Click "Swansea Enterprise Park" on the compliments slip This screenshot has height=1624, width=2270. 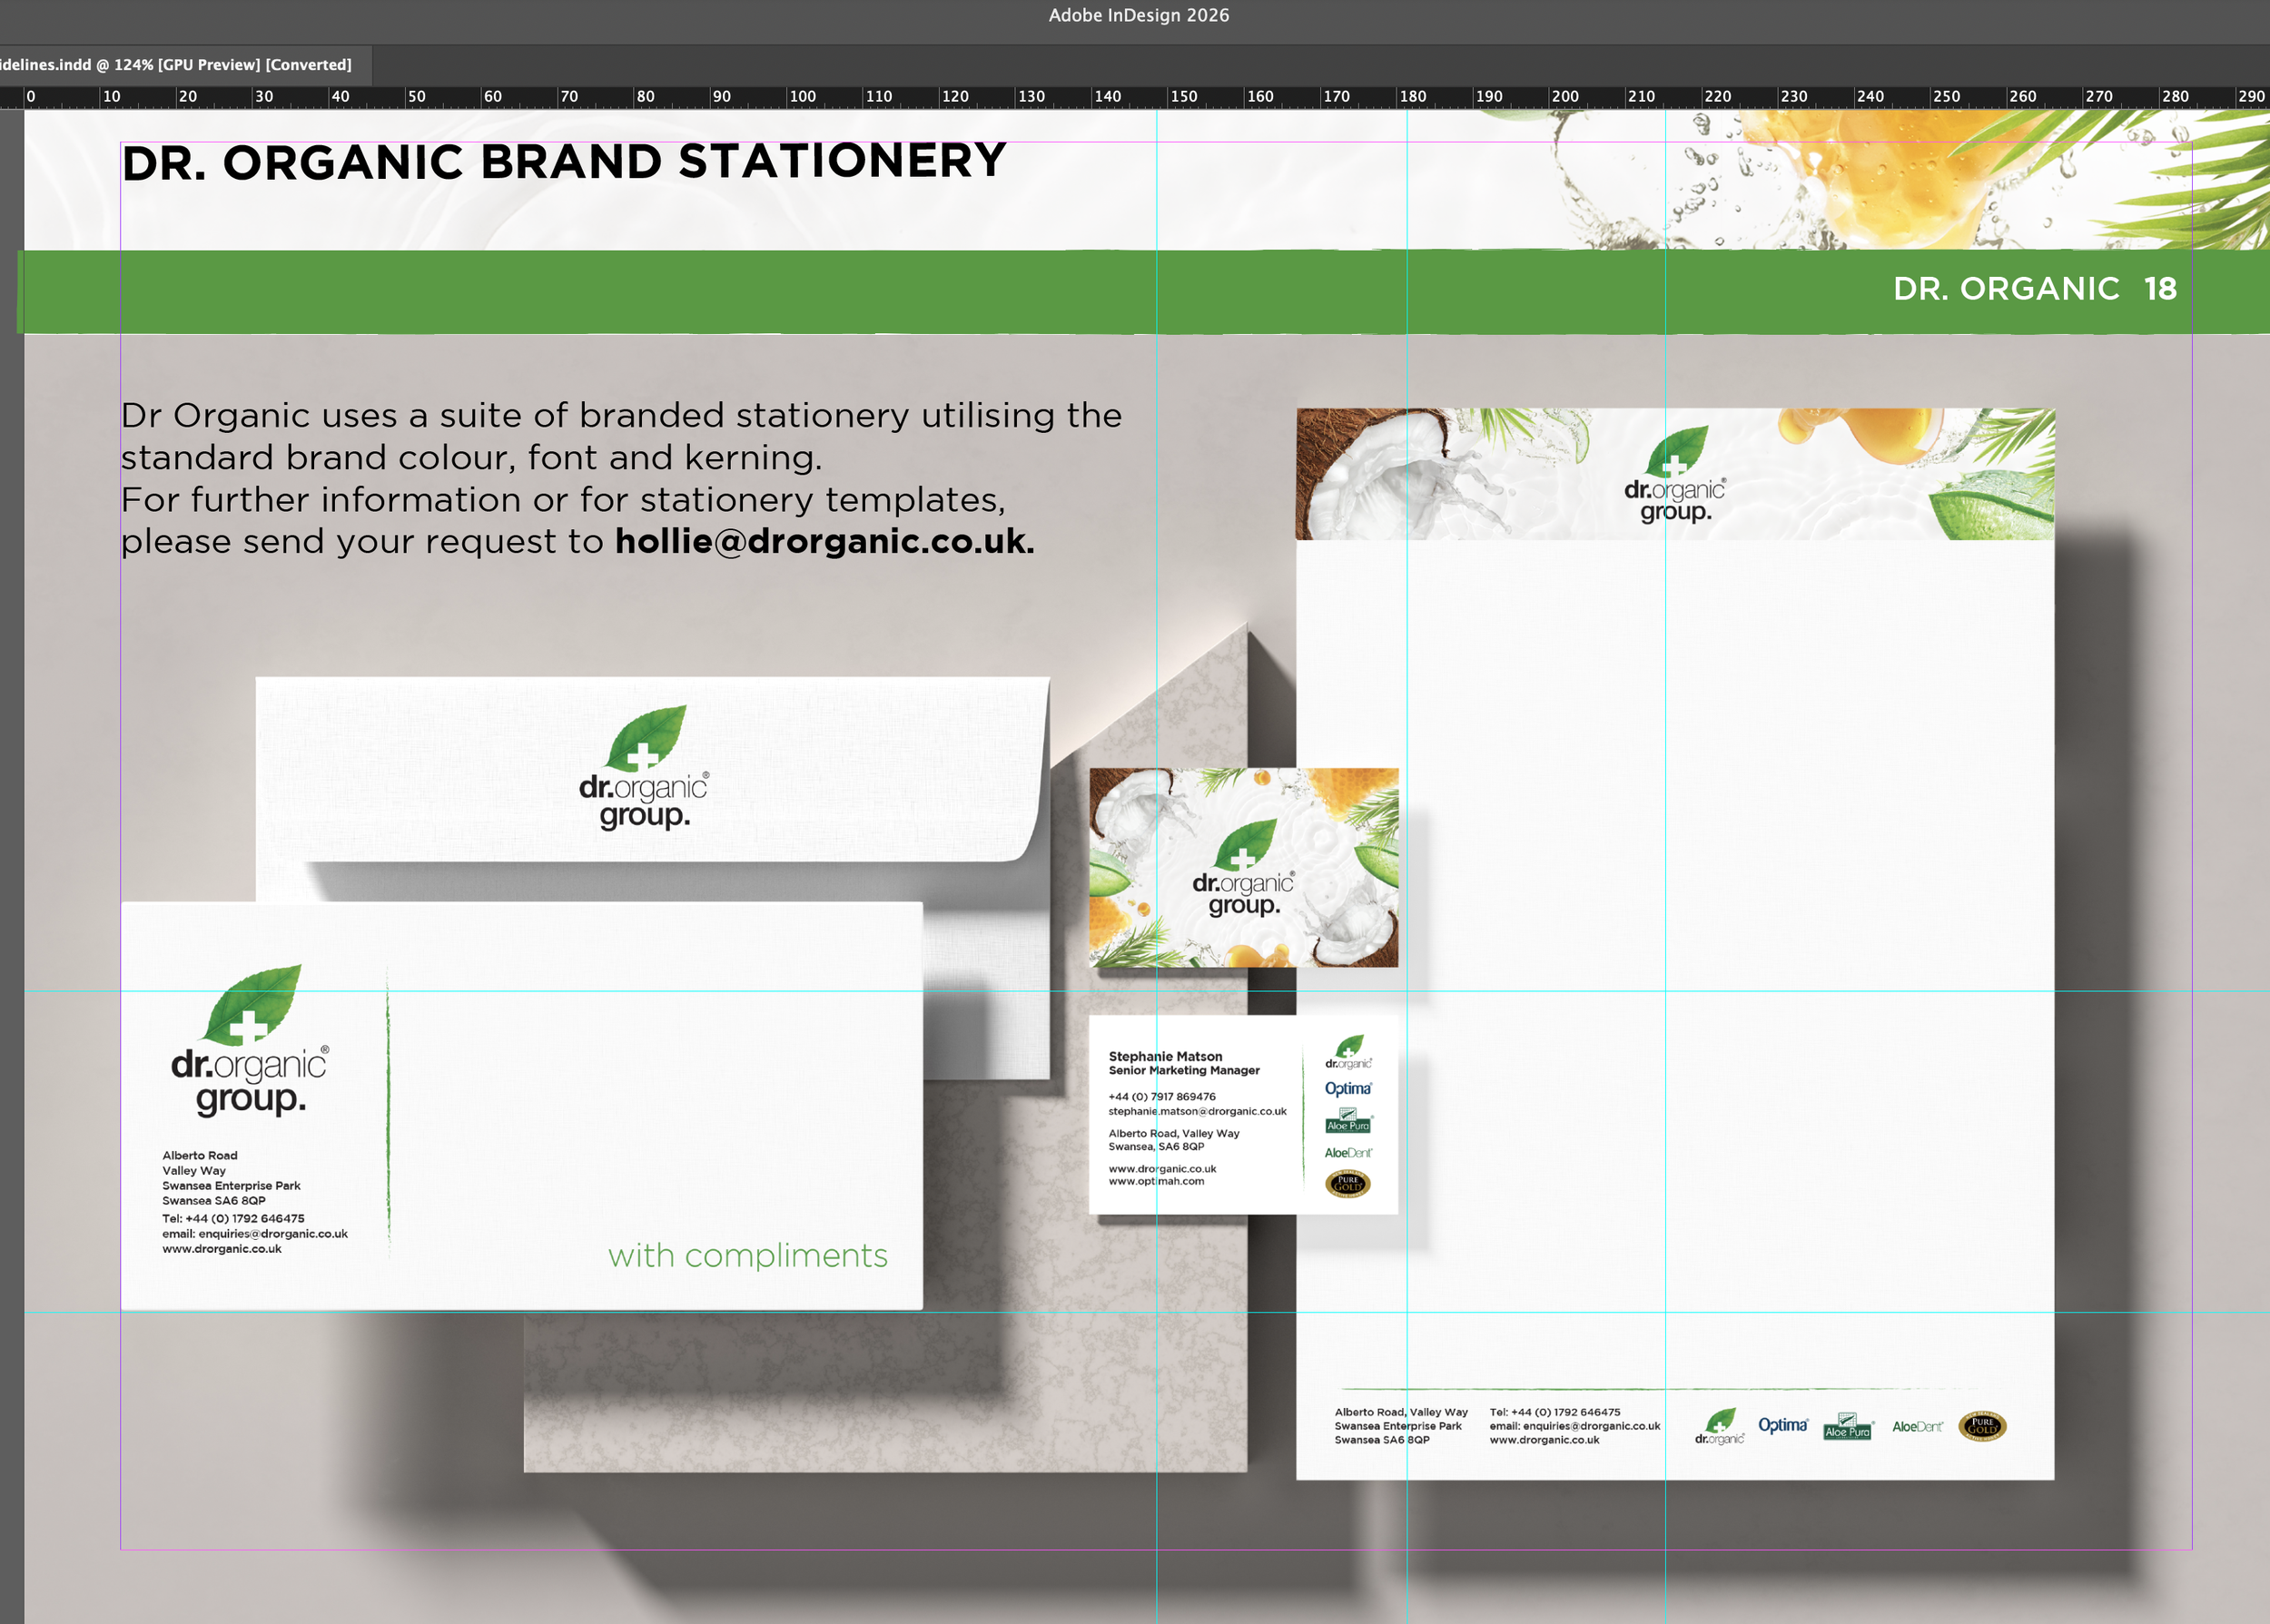(231, 1186)
